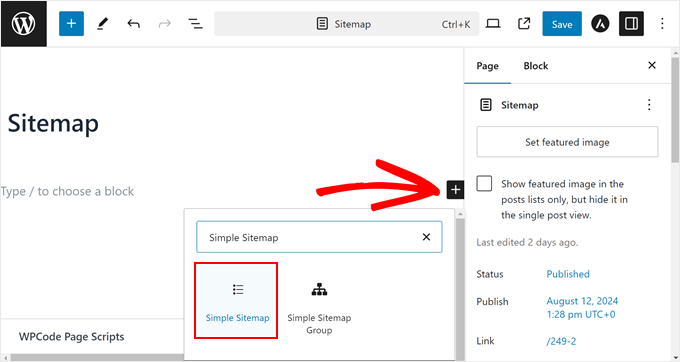Switch preview to laptop view icon
Screen dimensions: 680x362
493,24
